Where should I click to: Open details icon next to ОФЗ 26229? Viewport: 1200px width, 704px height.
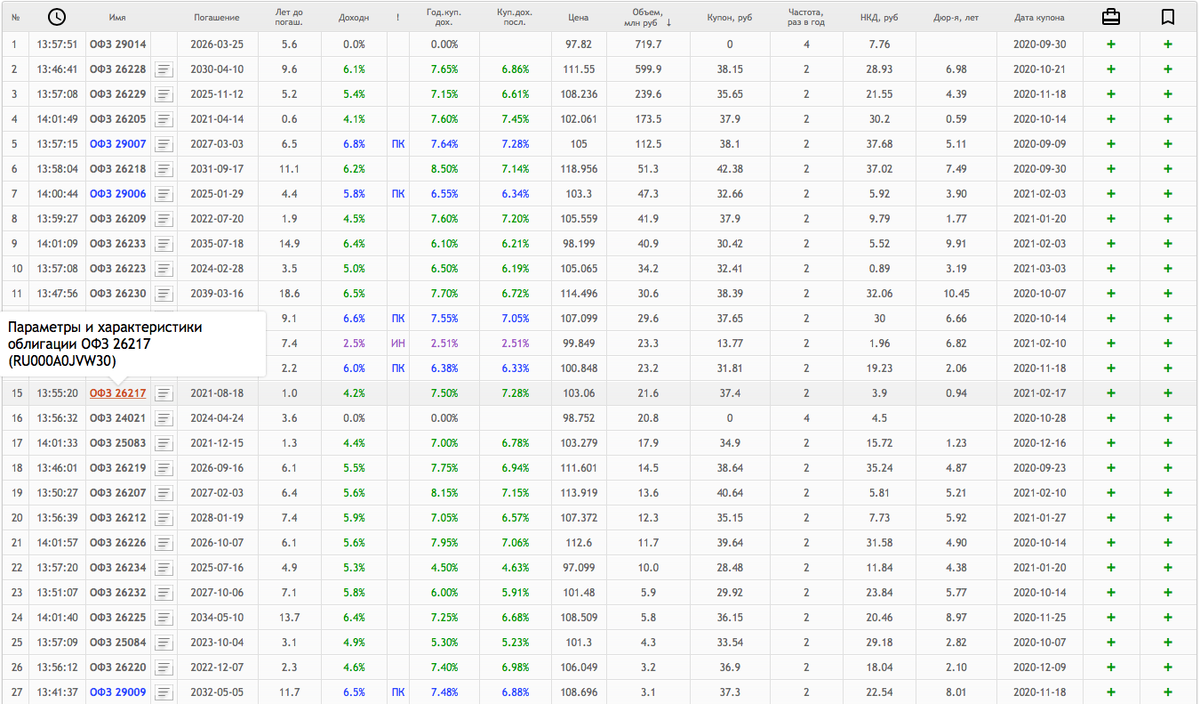tap(164, 94)
